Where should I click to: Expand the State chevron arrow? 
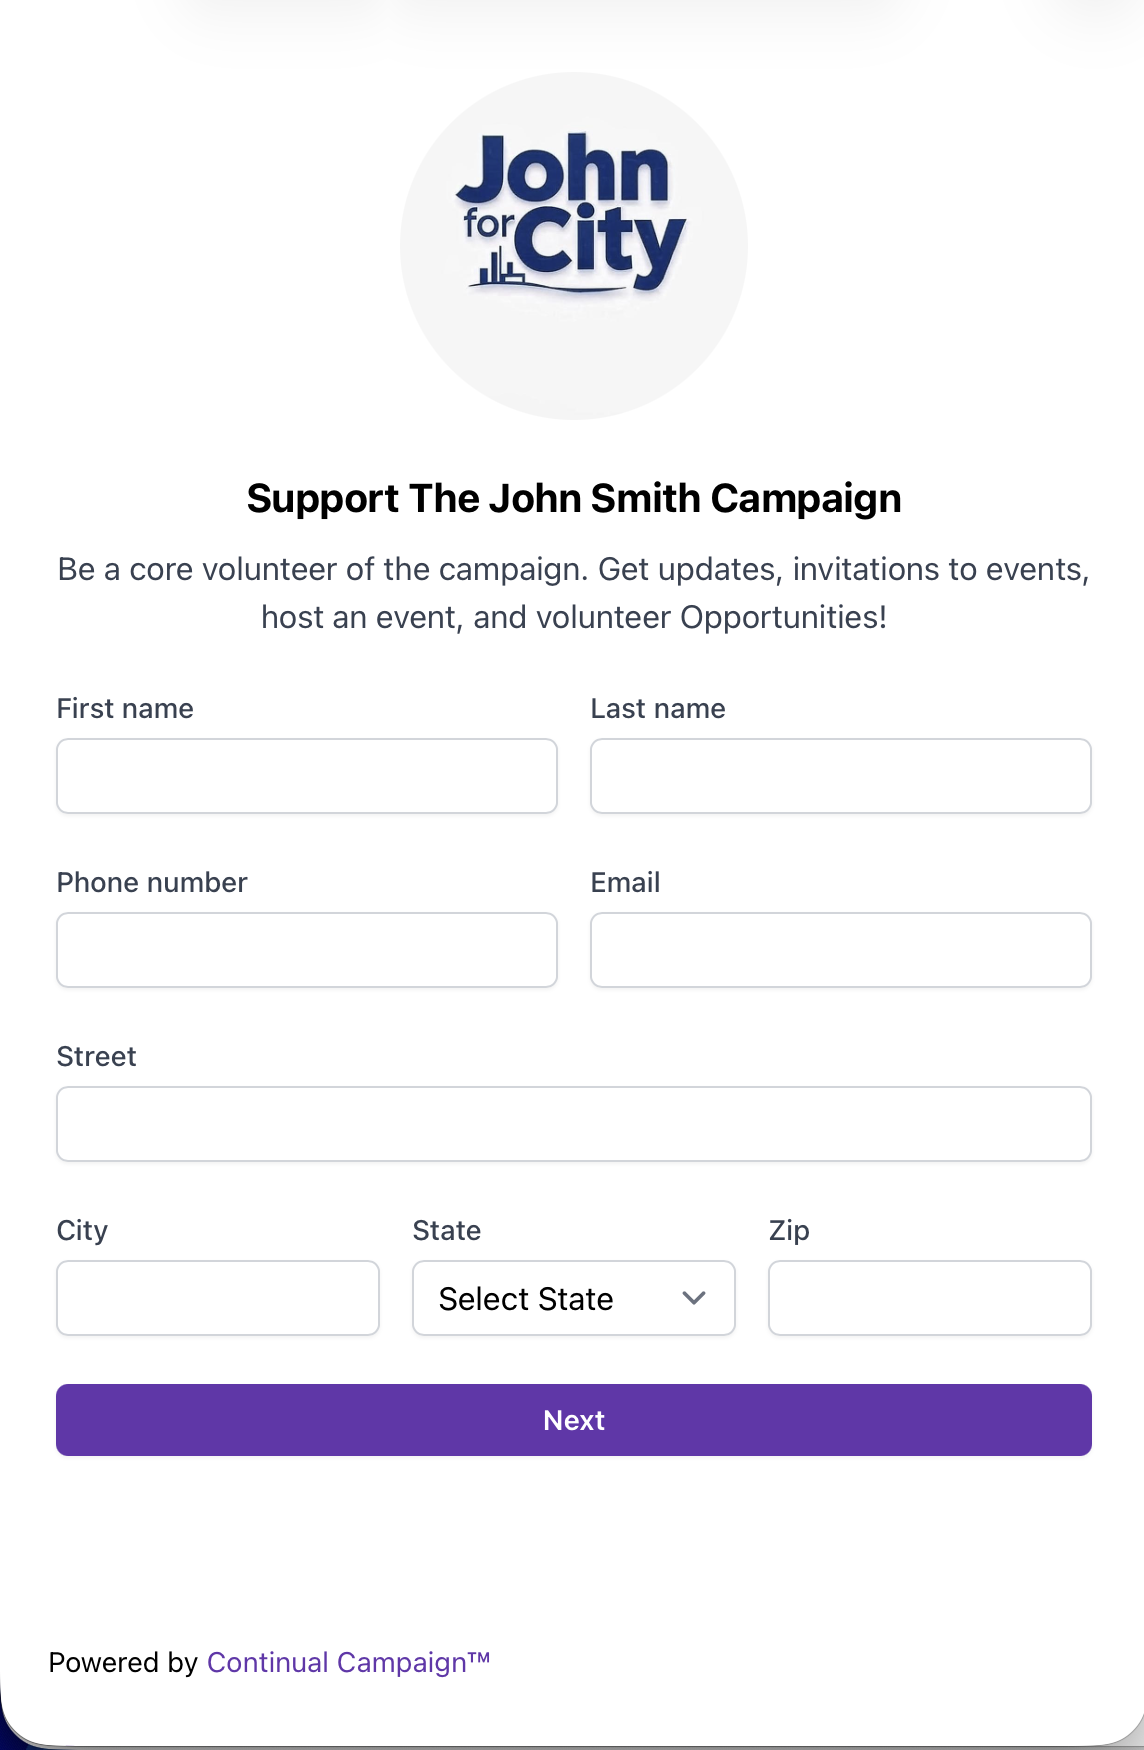[x=694, y=1298]
